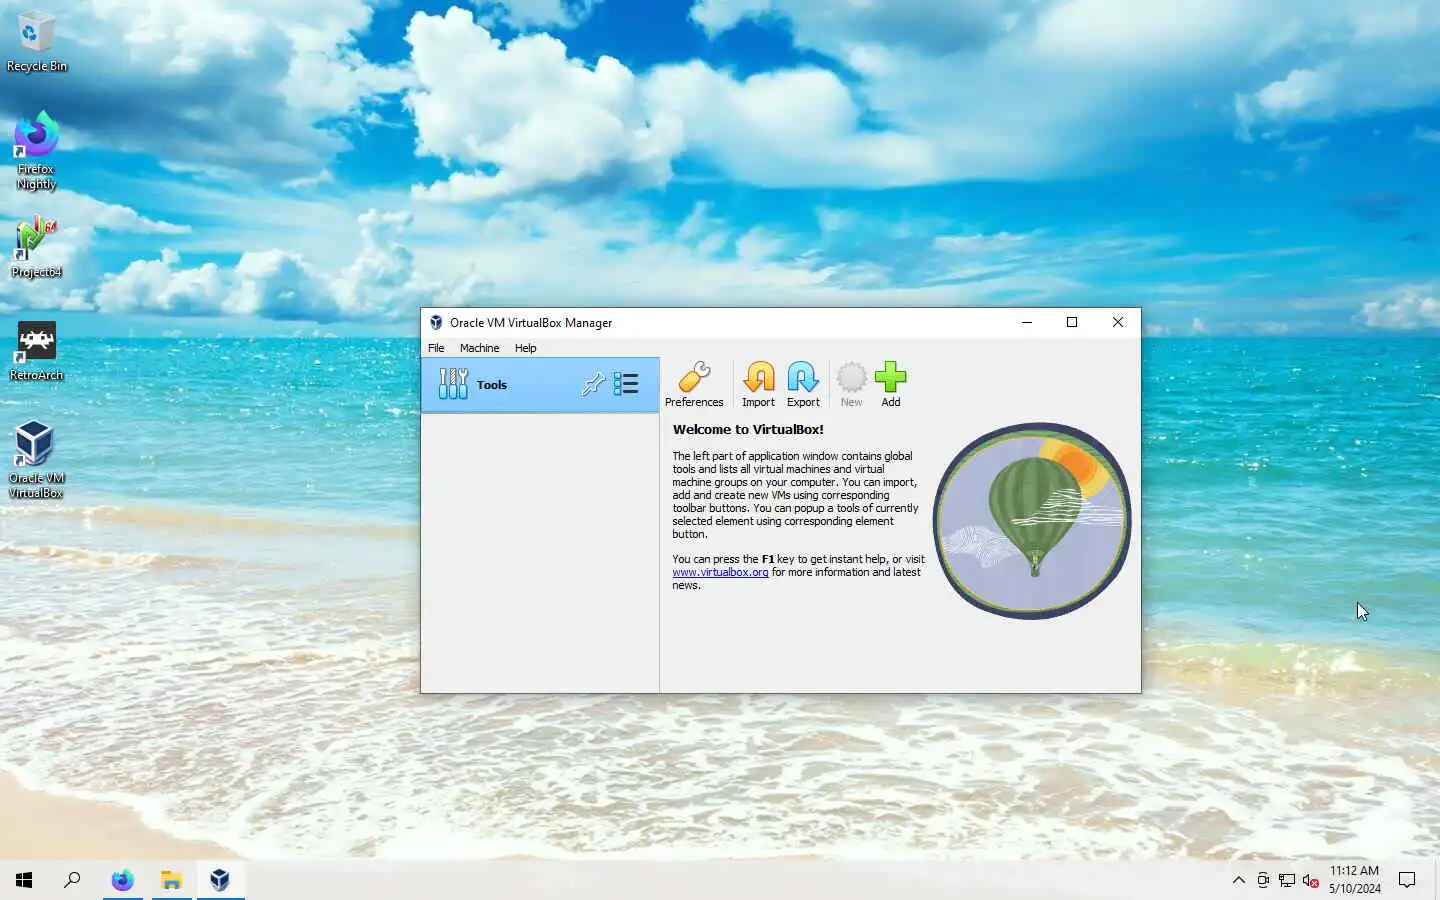Close the VirtualBox Manager window

coord(1118,322)
